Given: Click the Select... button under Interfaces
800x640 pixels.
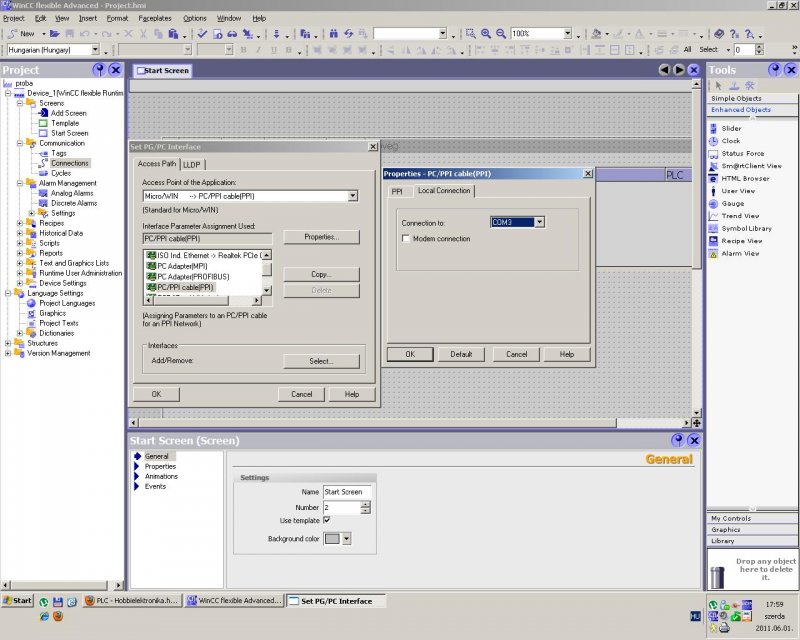Looking at the screenshot, I should pyautogui.click(x=321, y=361).
